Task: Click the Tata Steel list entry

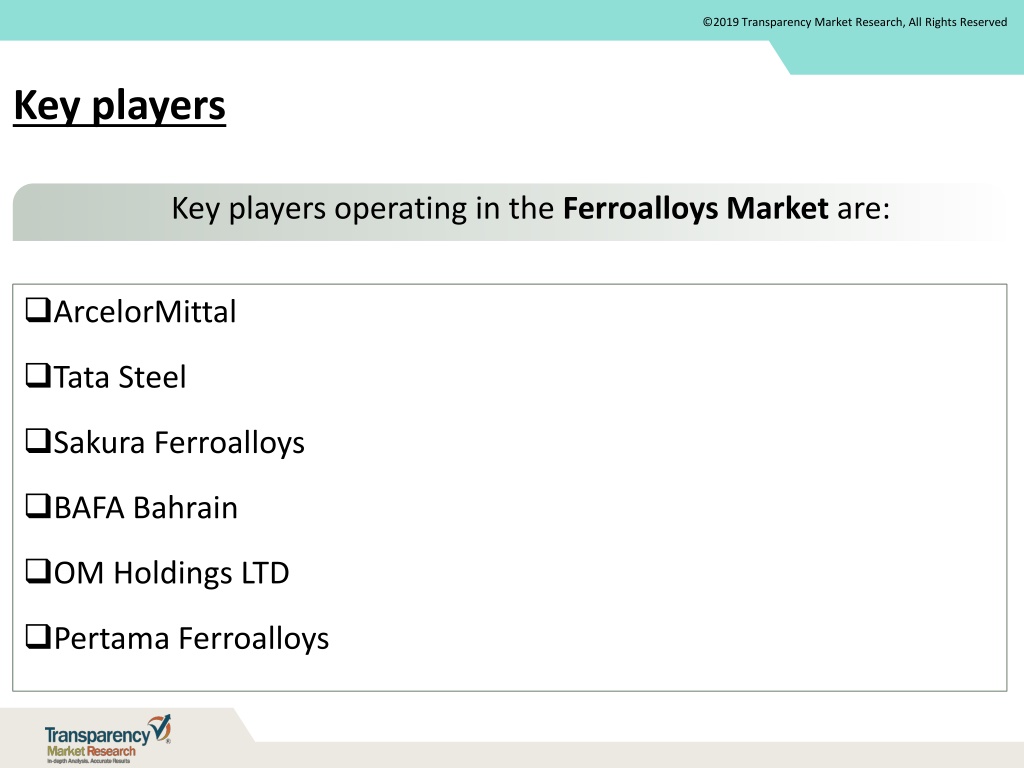Action: (120, 377)
